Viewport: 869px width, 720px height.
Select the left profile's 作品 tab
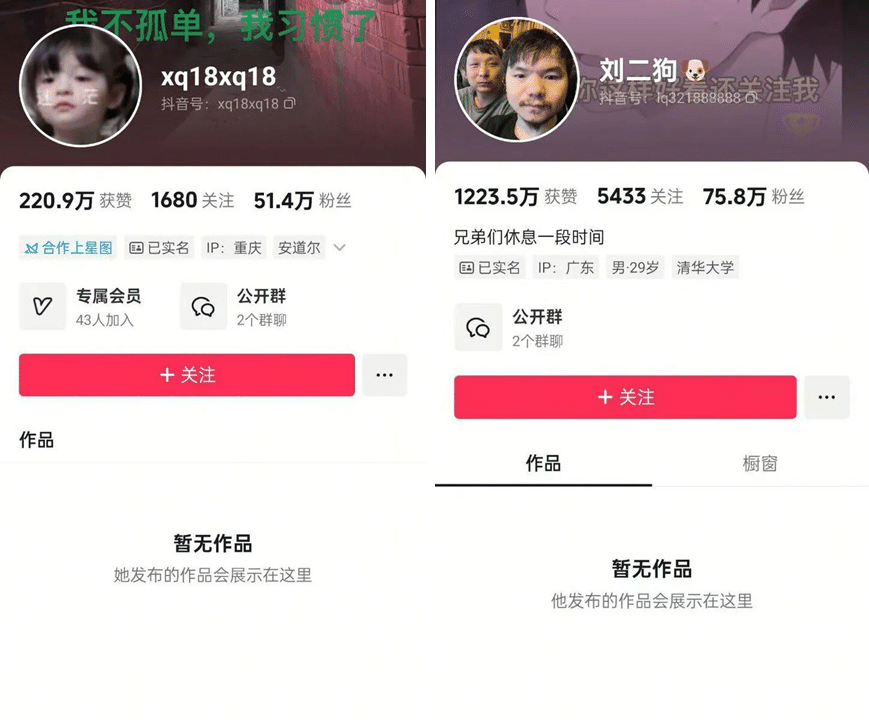37,440
